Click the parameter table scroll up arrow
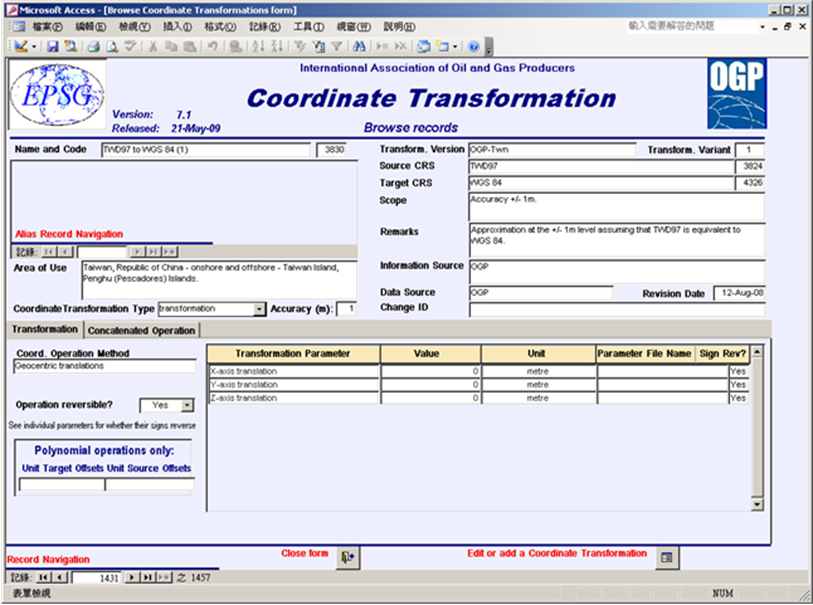813x605 pixels. pos(758,352)
